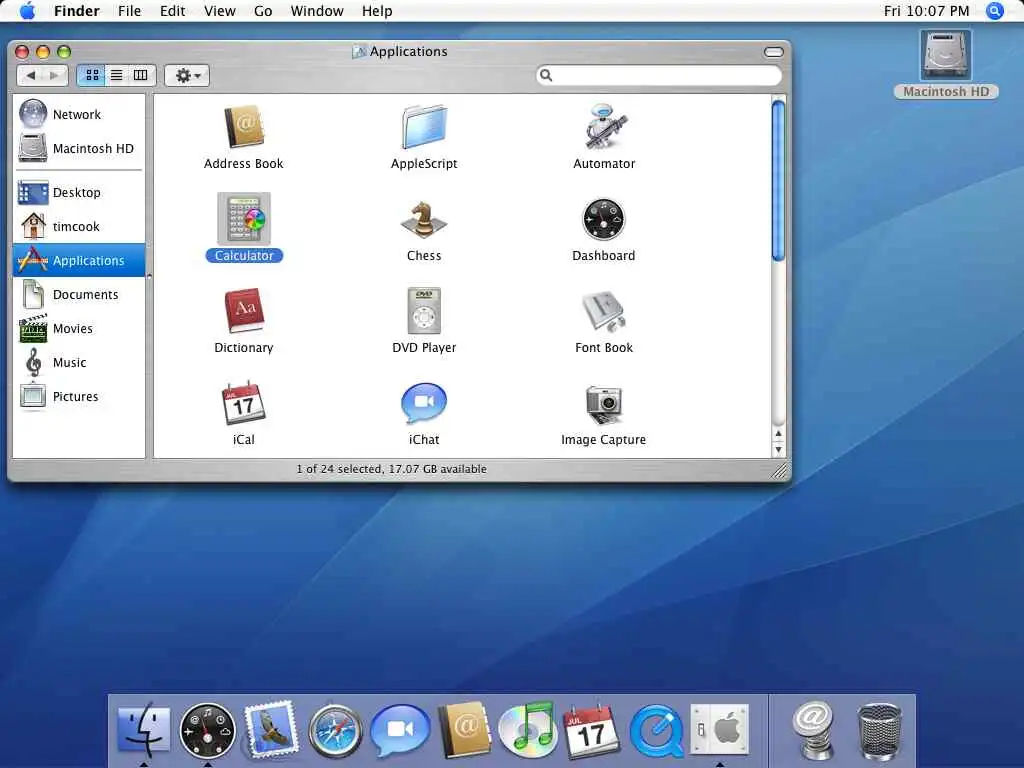The image size is (1024, 768).
Task: Go forward with the right arrow button
Action: [x=55, y=75]
